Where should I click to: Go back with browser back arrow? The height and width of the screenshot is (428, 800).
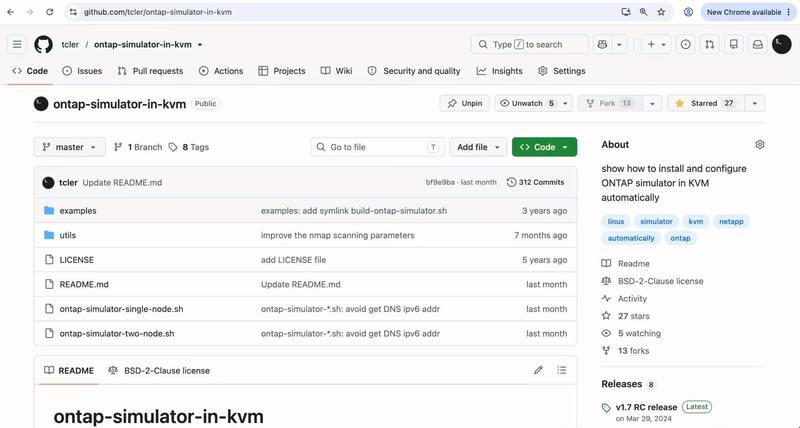[11, 12]
